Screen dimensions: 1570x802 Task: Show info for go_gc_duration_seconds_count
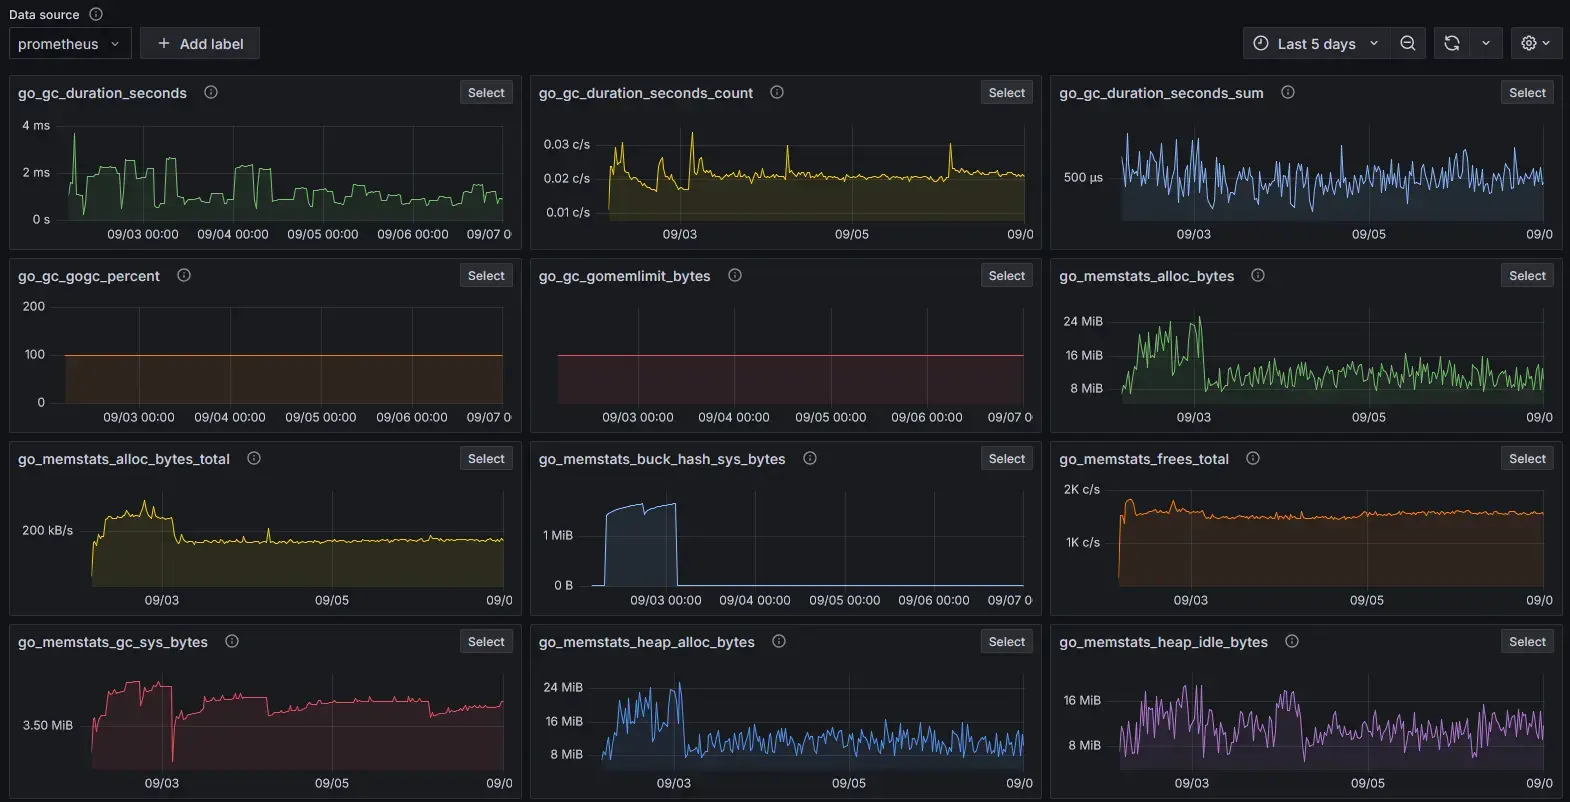(777, 92)
